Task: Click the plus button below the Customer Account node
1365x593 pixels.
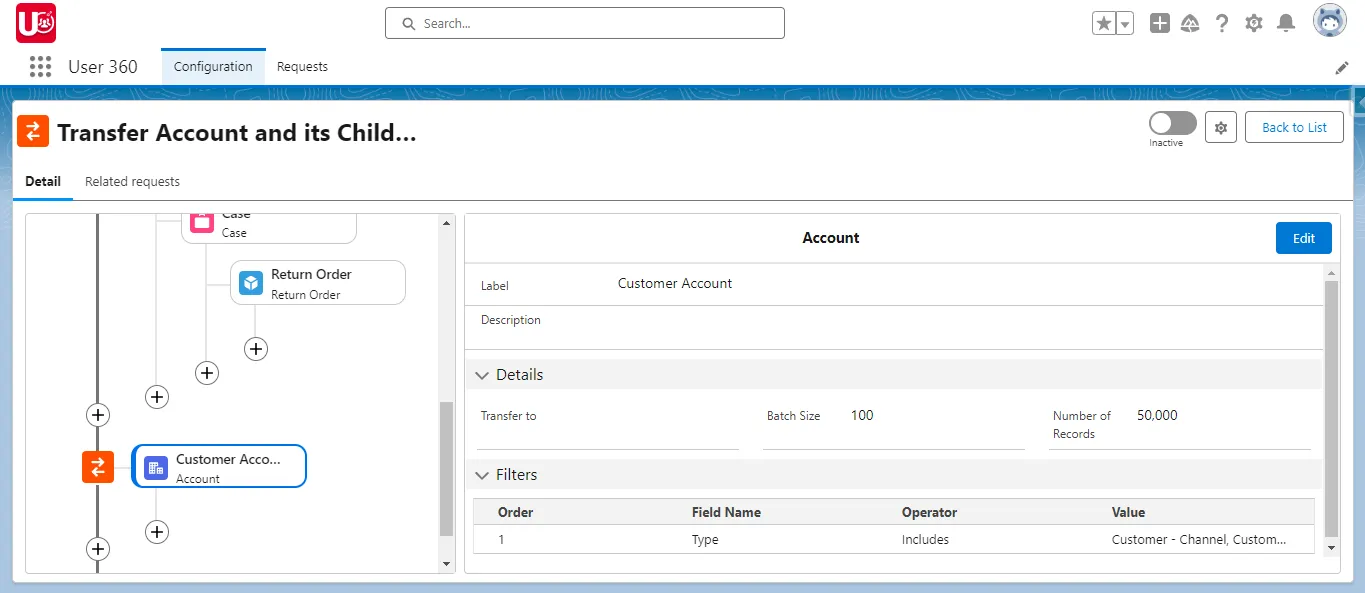Action: (x=156, y=532)
